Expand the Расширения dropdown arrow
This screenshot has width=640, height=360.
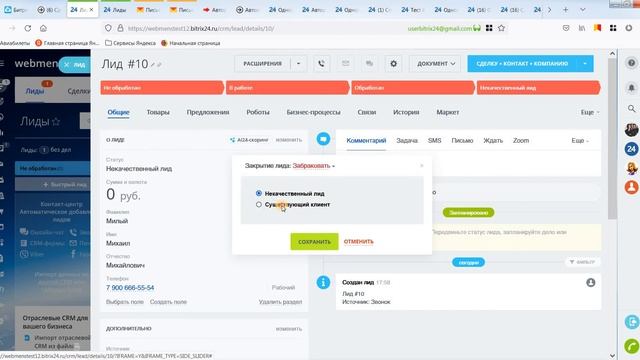coord(298,64)
